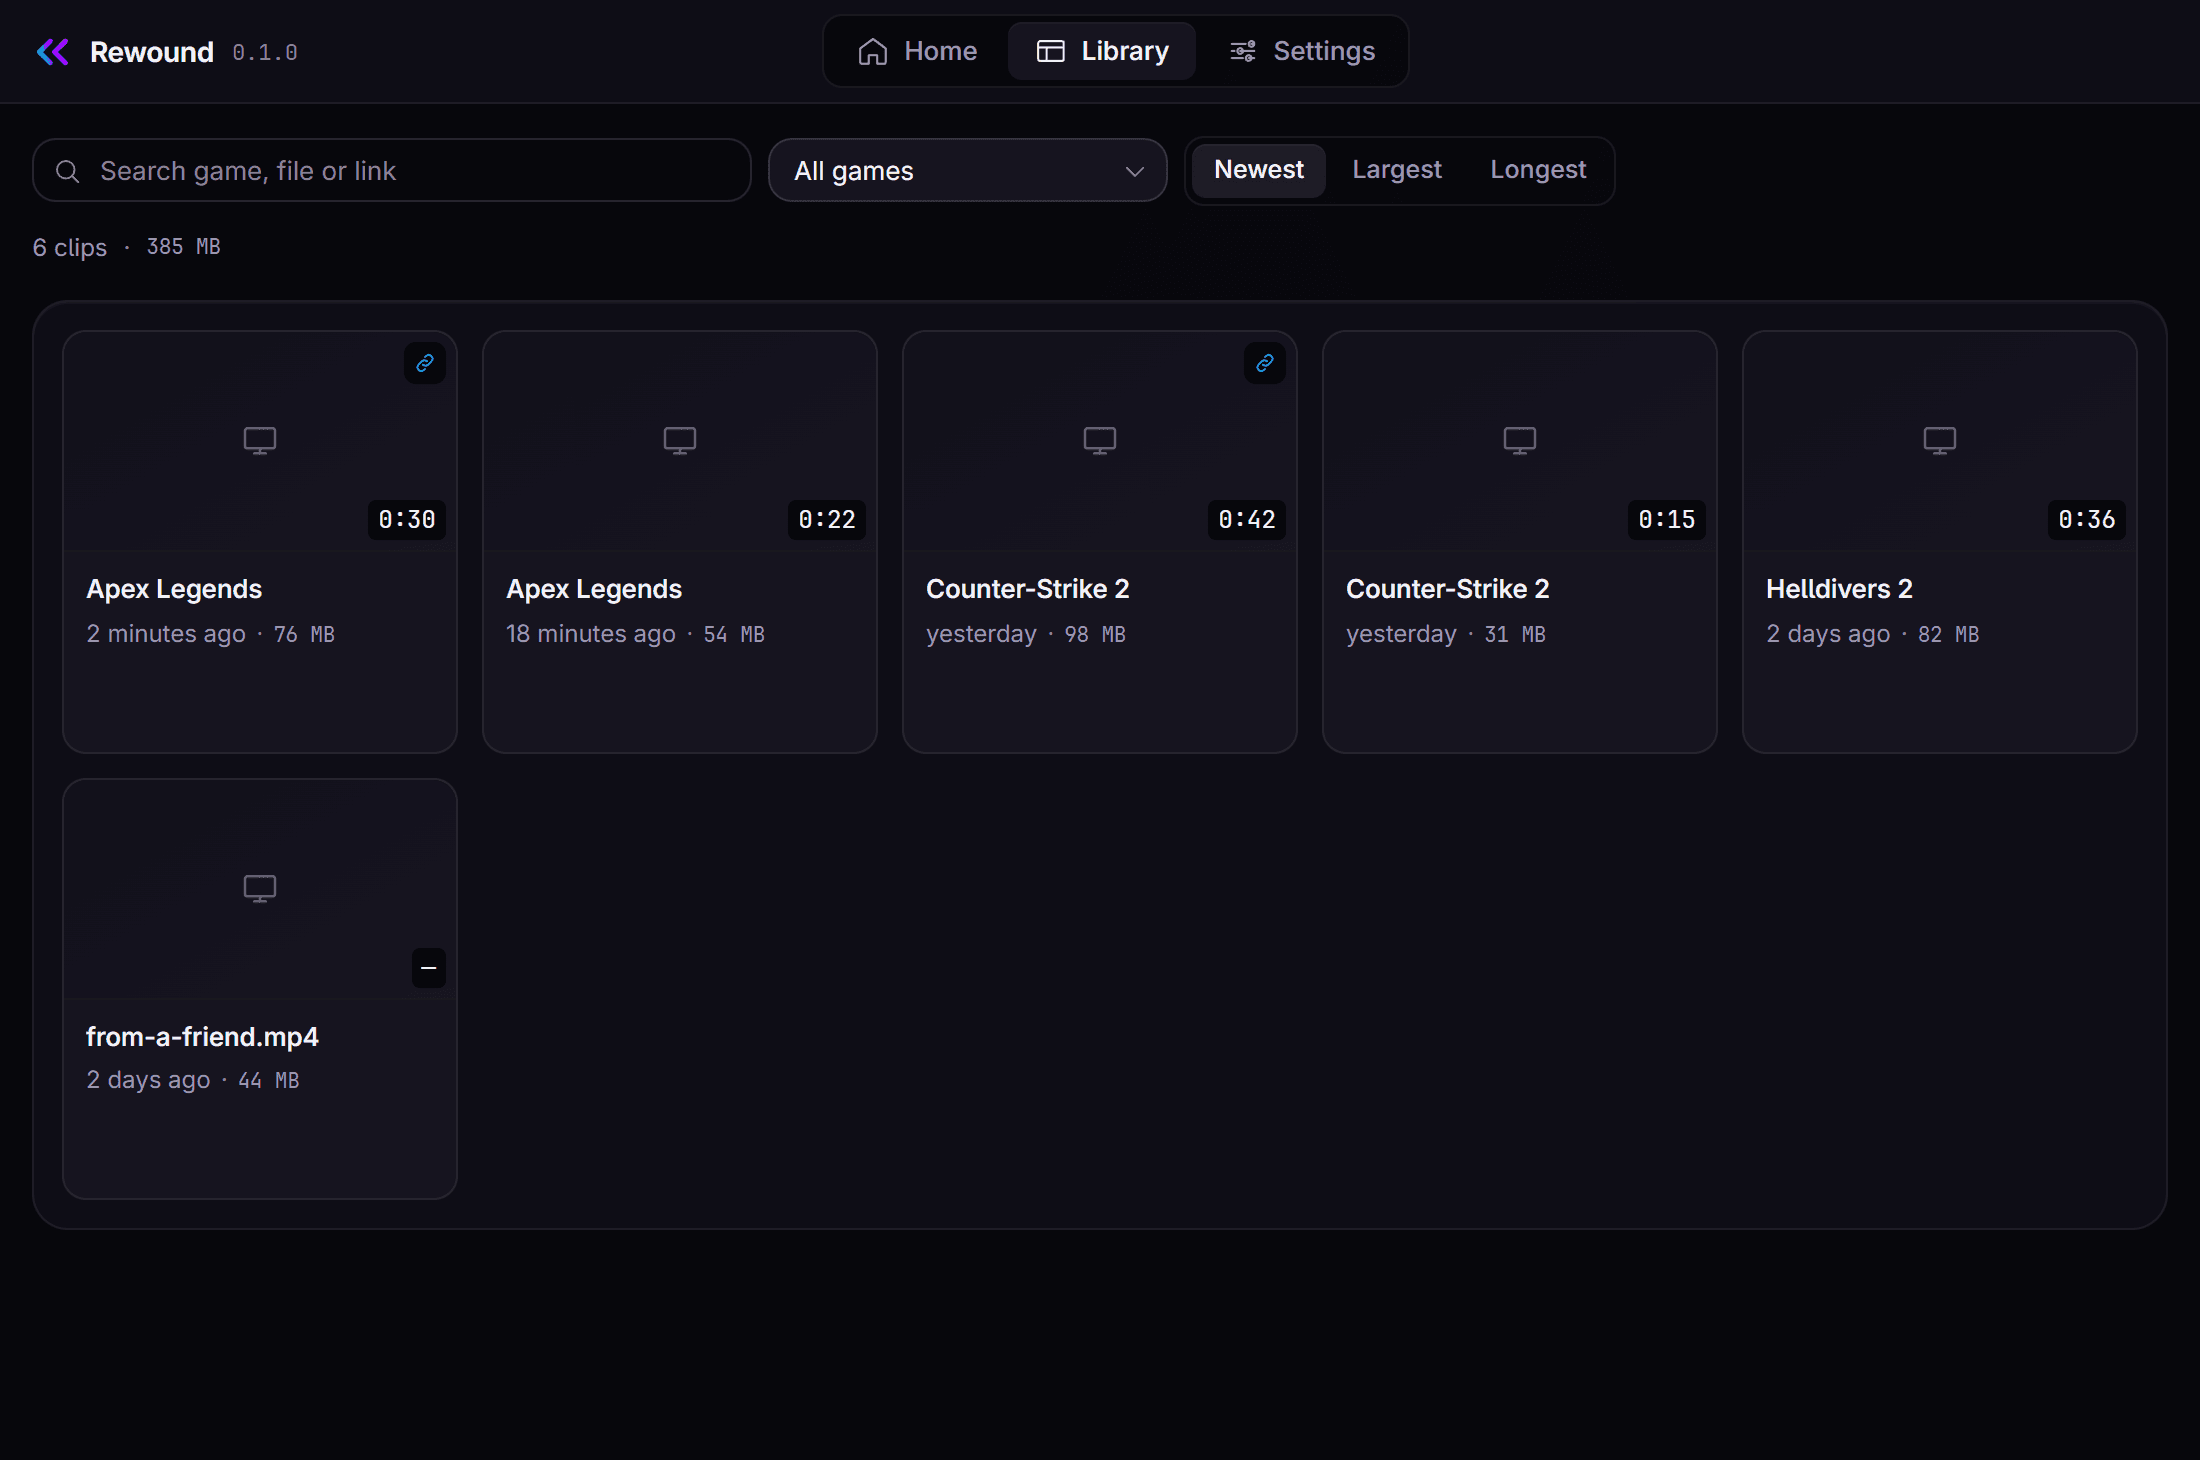Open the 0:30 Apex Legends clip thumbnail
The height and width of the screenshot is (1460, 2200).
[x=260, y=441]
